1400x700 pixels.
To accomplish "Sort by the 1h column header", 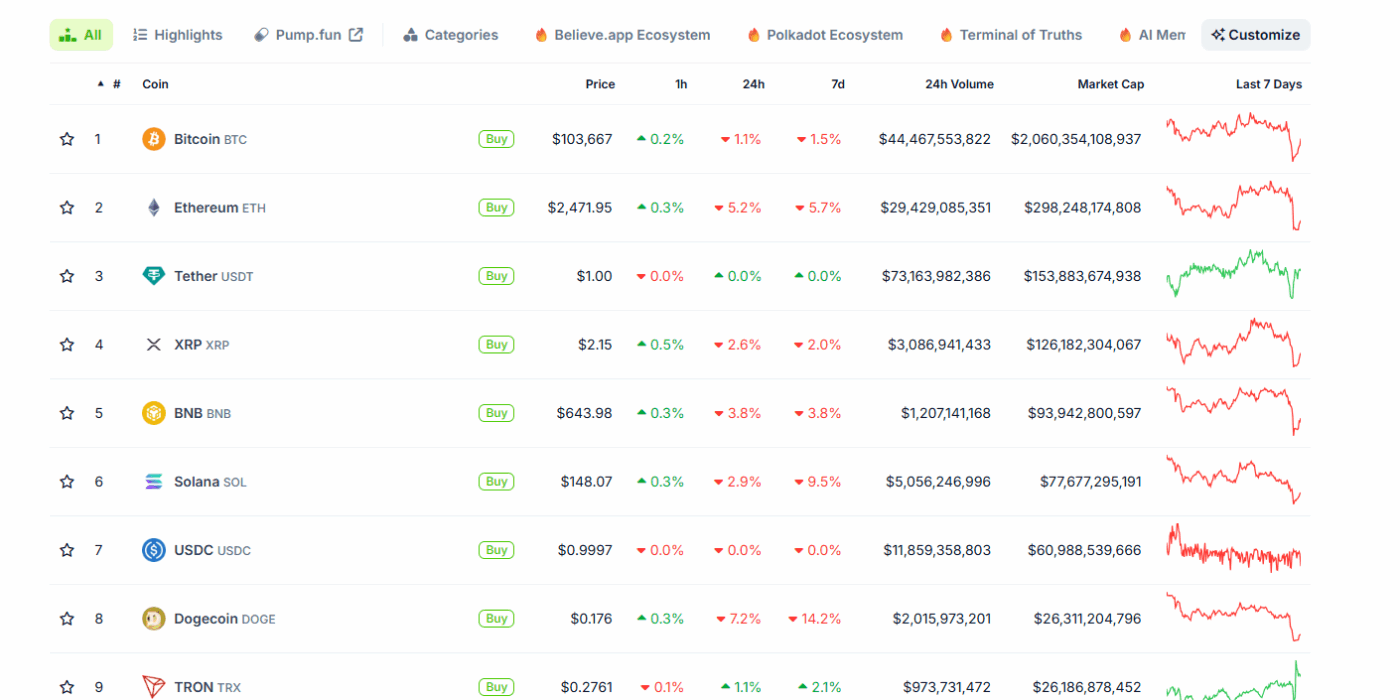I will click(681, 84).
